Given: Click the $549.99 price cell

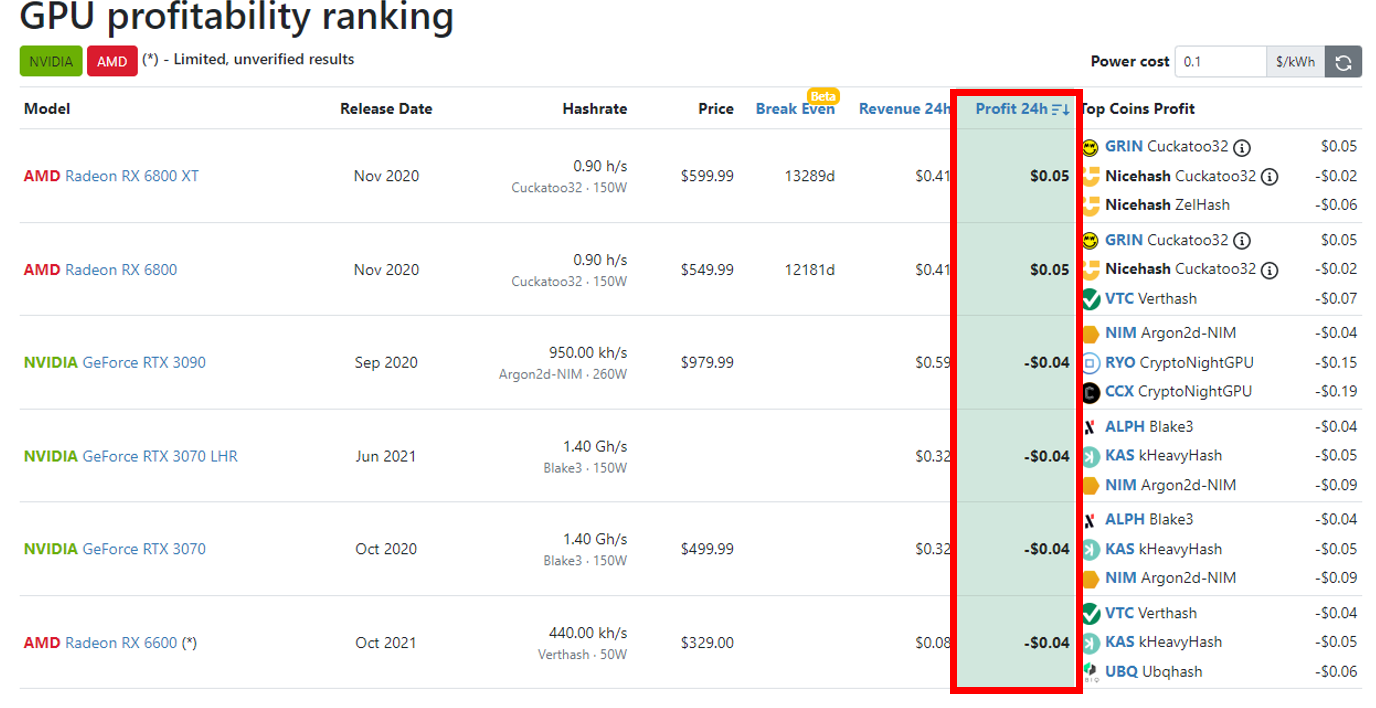Looking at the screenshot, I should pos(707,270).
